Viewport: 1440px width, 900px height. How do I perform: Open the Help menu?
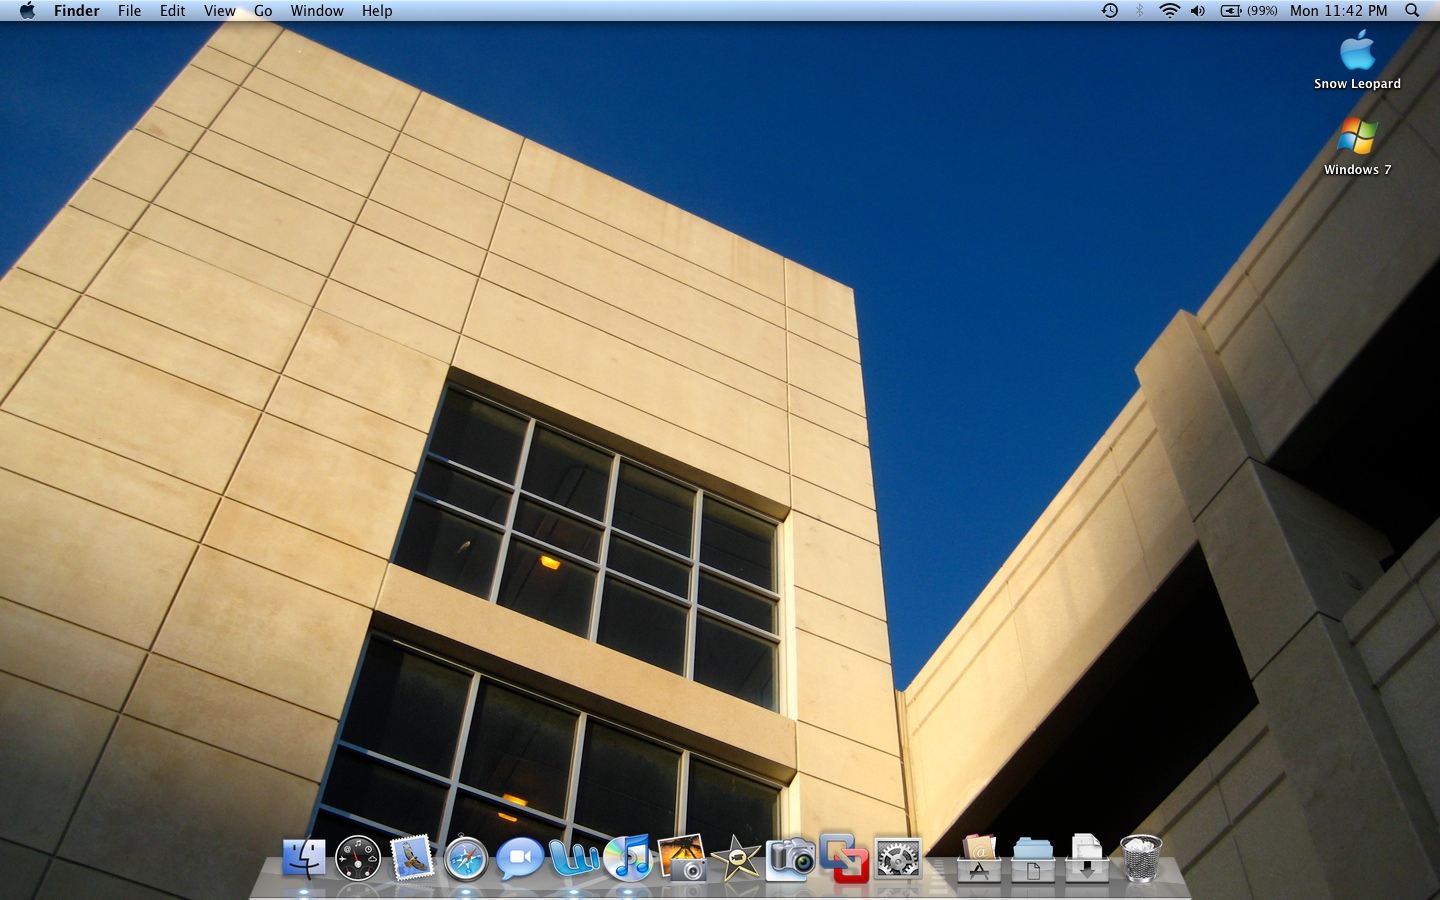pyautogui.click(x=377, y=10)
